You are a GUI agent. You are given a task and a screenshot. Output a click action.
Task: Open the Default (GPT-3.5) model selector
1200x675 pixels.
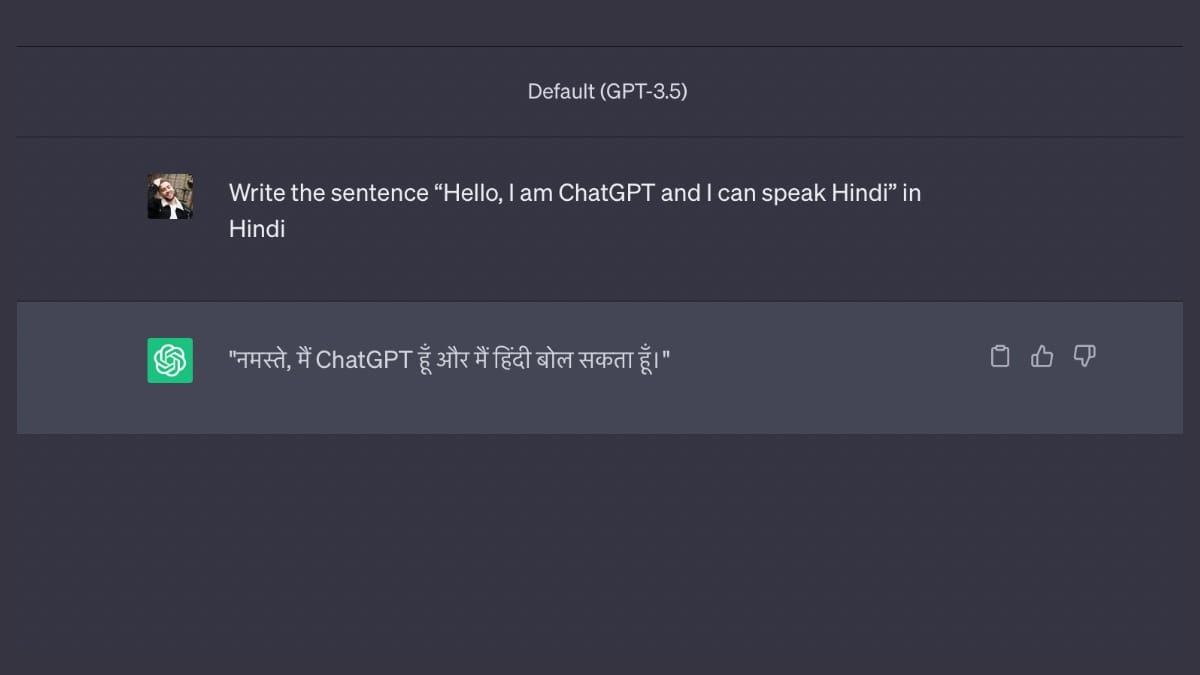610,91
